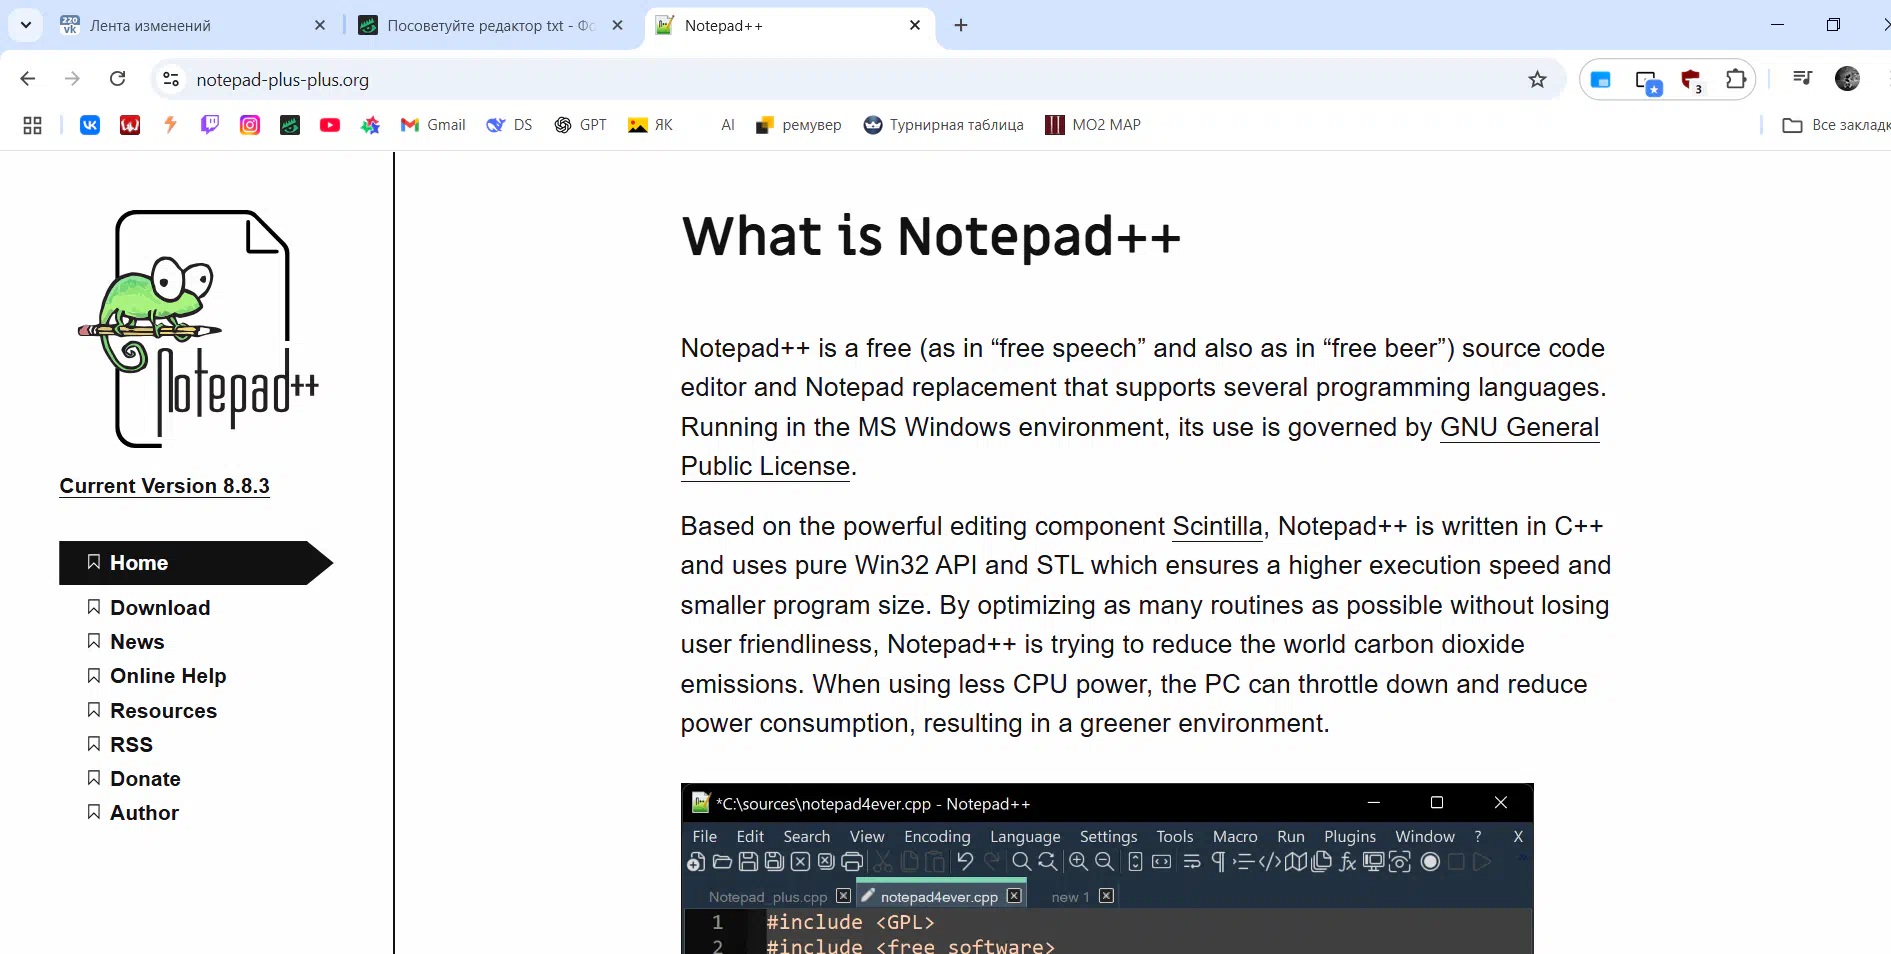Reload the current page
Viewport: 1891px width, 954px height.
pos(117,78)
